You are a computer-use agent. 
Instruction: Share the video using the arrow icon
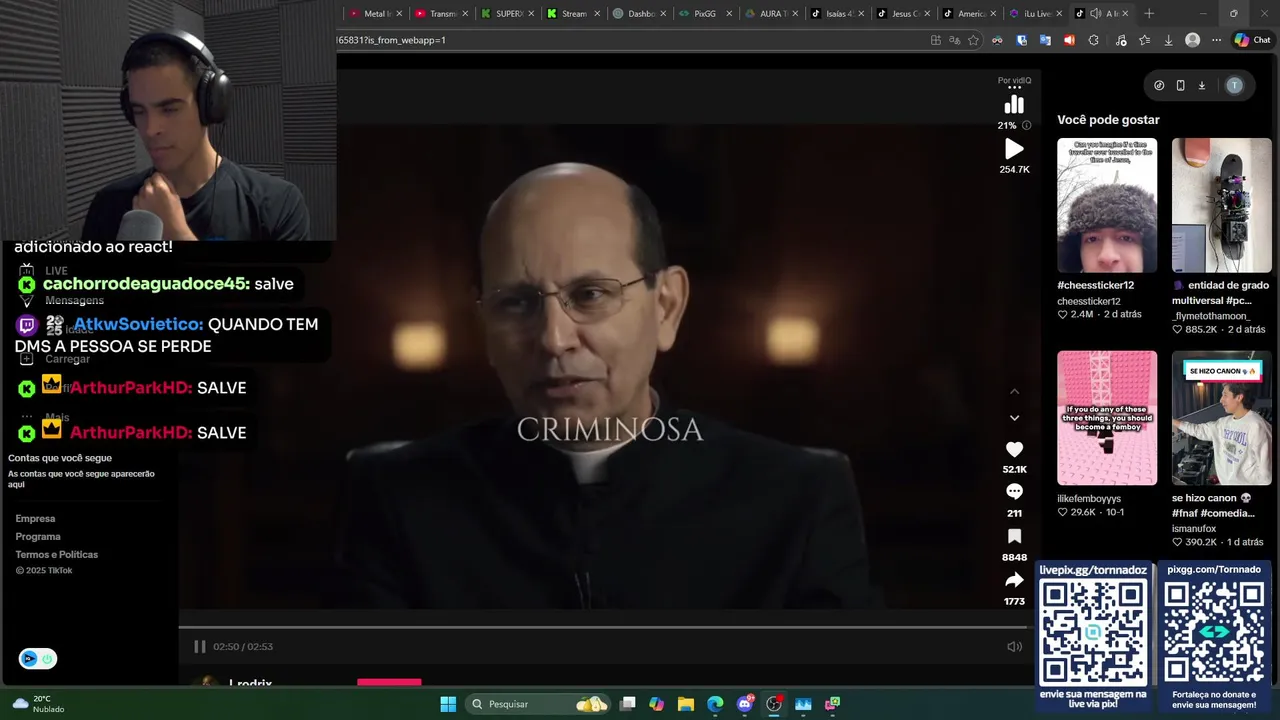[1014, 580]
